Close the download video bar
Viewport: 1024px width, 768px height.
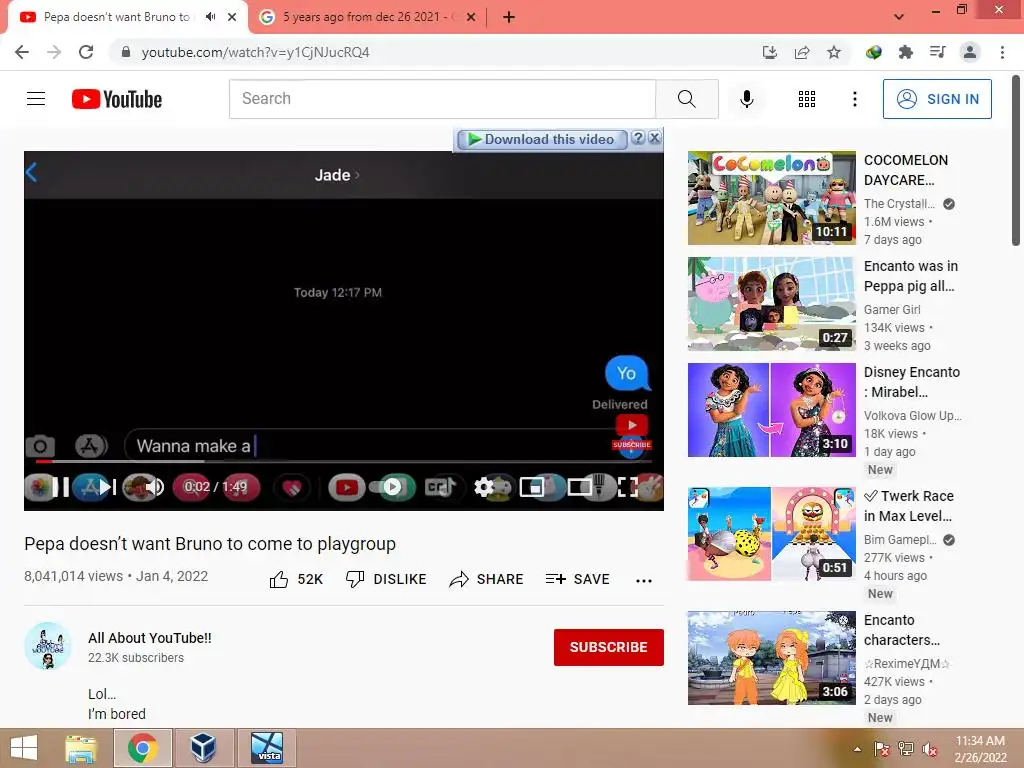[x=654, y=138]
